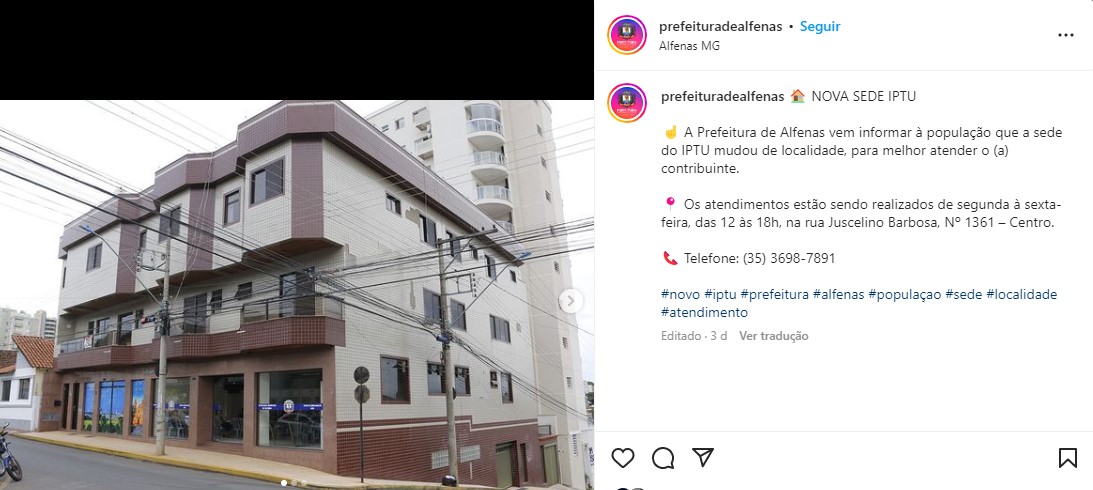Open the #iptu hashtag
Screen dimensions: 1093x490
720,294
